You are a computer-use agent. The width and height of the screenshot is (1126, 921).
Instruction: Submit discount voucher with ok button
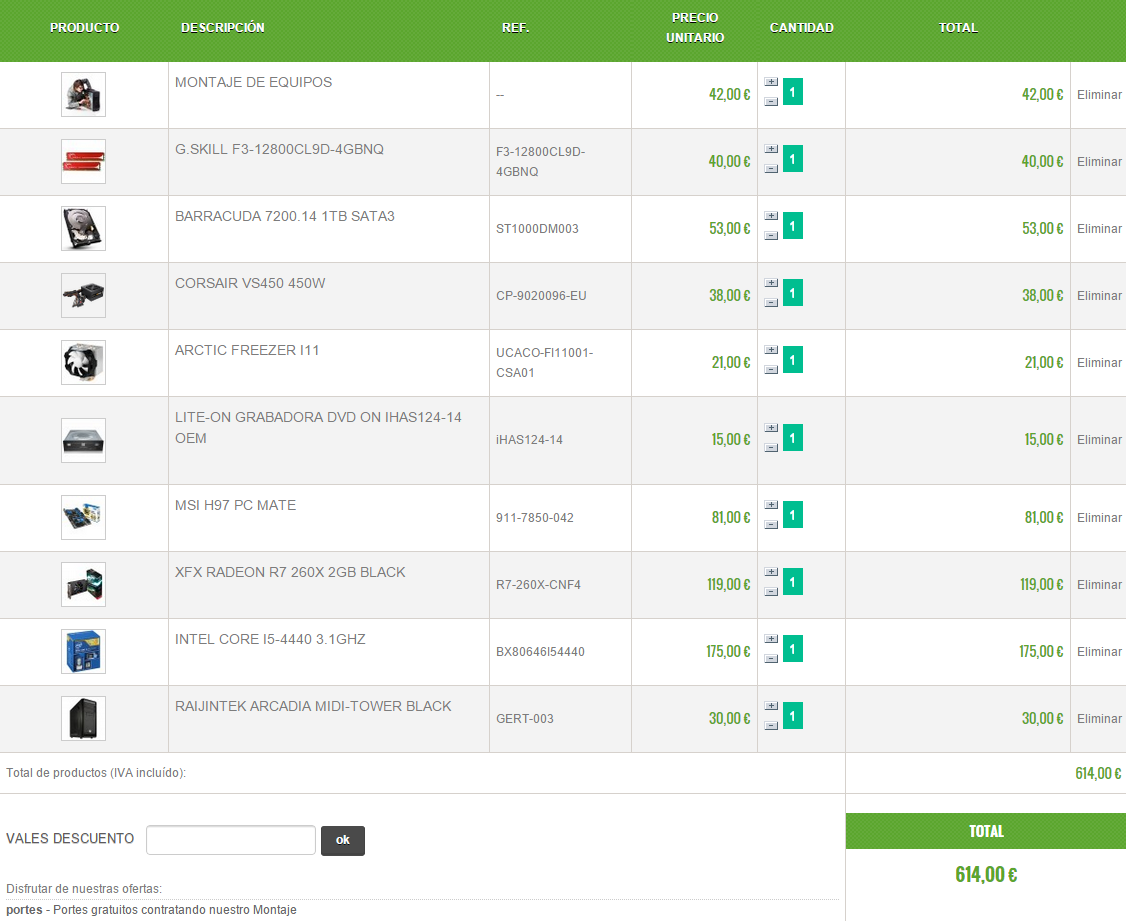tap(343, 841)
